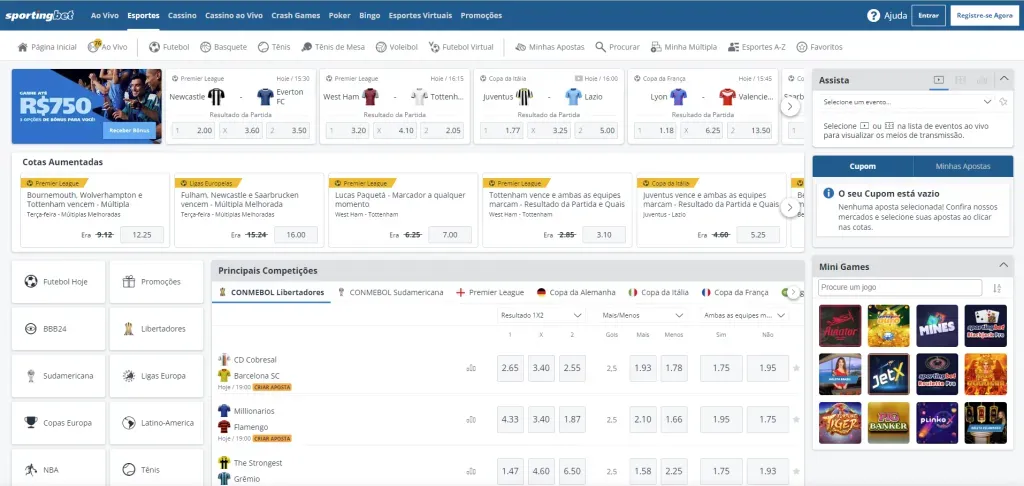1024x486 pixels.
Task: Switch to CONMEBOL Sudamericana tab
Action: tap(391, 293)
